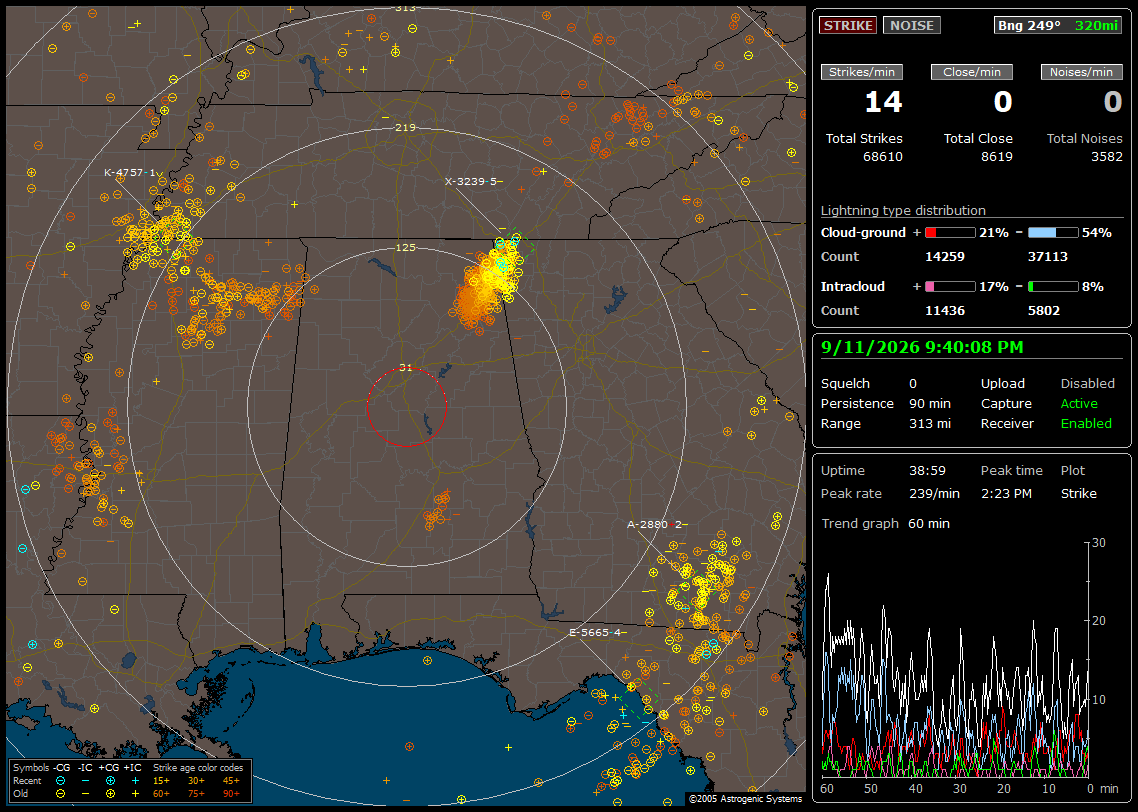Click the pink positive intracloud bar
1138x812 pixels.
[x=950, y=287]
